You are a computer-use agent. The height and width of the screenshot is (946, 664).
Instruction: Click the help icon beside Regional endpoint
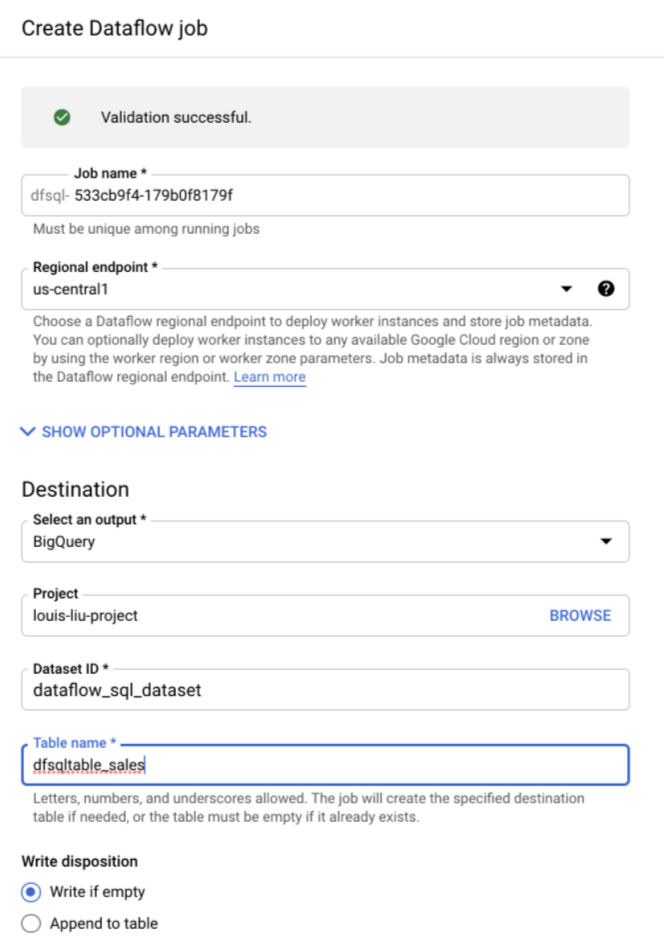click(605, 289)
